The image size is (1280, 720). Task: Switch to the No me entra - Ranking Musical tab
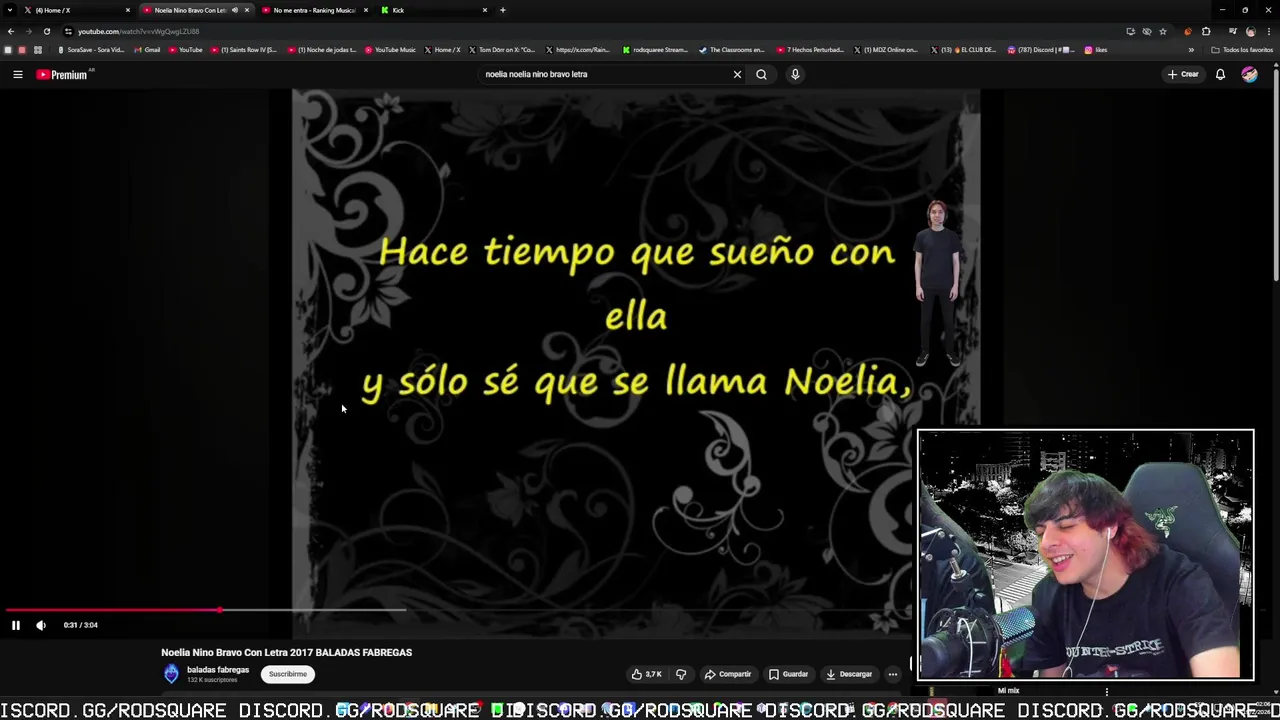[x=314, y=10]
